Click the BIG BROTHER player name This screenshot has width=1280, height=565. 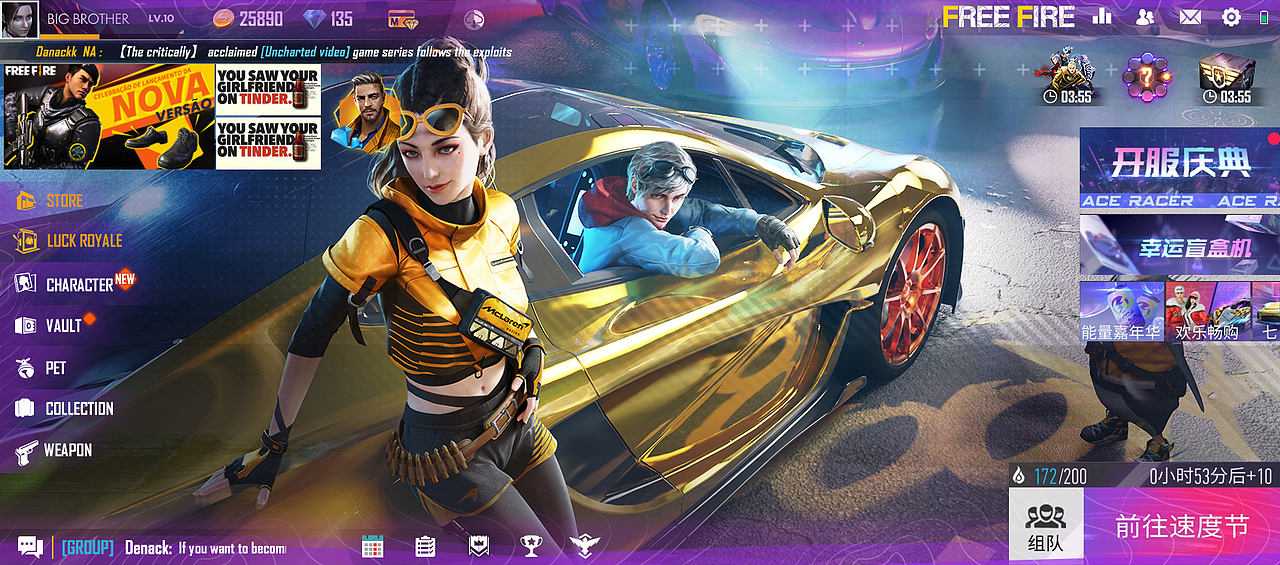tap(88, 18)
